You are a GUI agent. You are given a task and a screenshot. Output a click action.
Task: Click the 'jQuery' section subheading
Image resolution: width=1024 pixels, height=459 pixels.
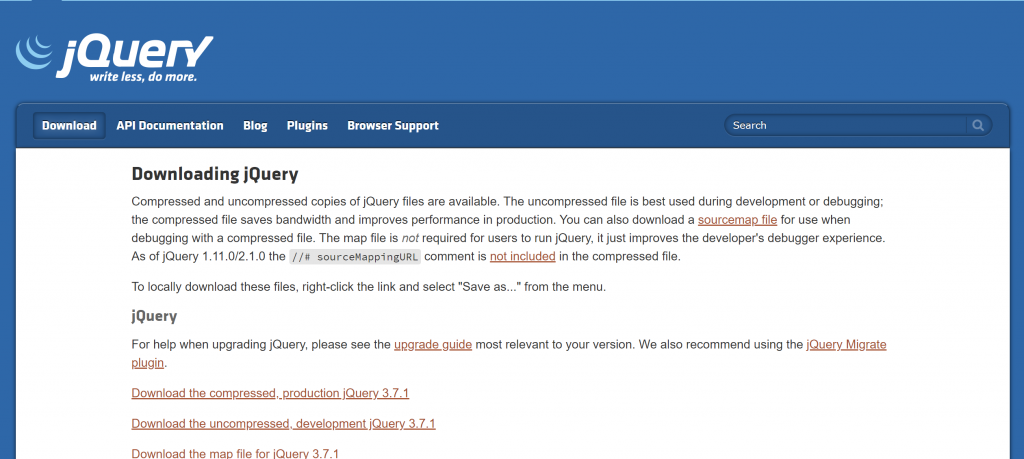tap(154, 316)
